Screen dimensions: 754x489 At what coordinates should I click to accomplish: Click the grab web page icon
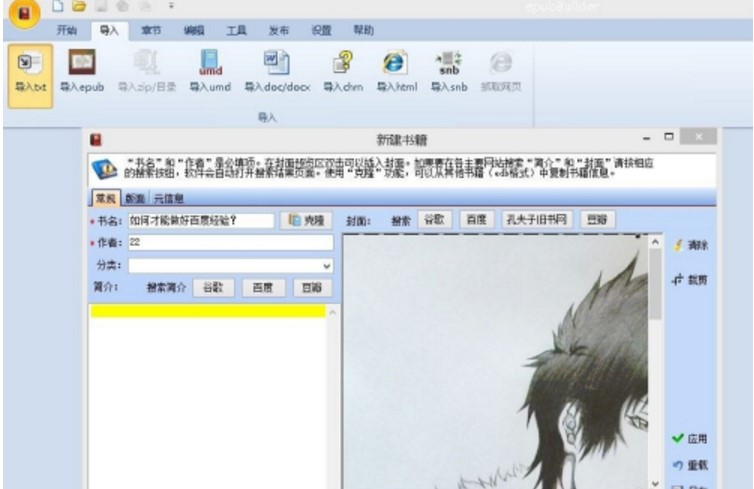[x=501, y=72]
